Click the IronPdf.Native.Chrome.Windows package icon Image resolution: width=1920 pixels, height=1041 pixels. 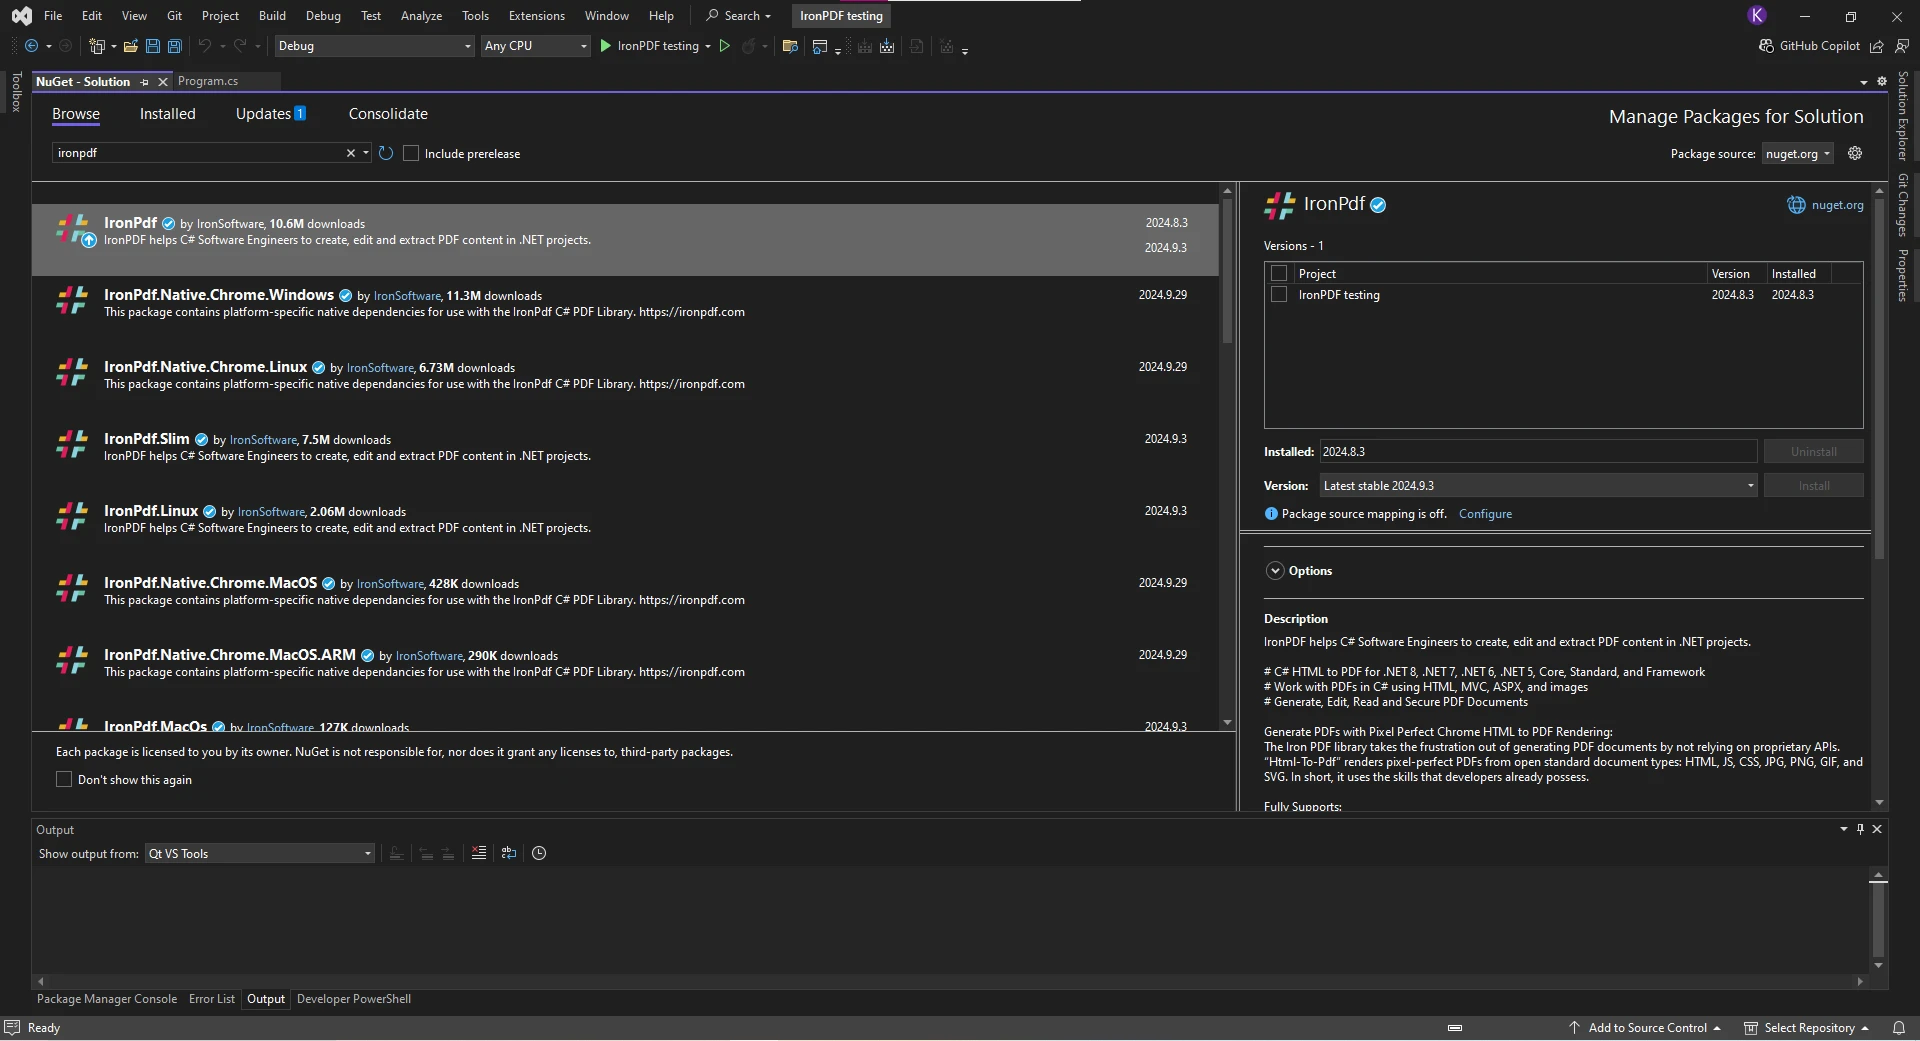point(72,301)
